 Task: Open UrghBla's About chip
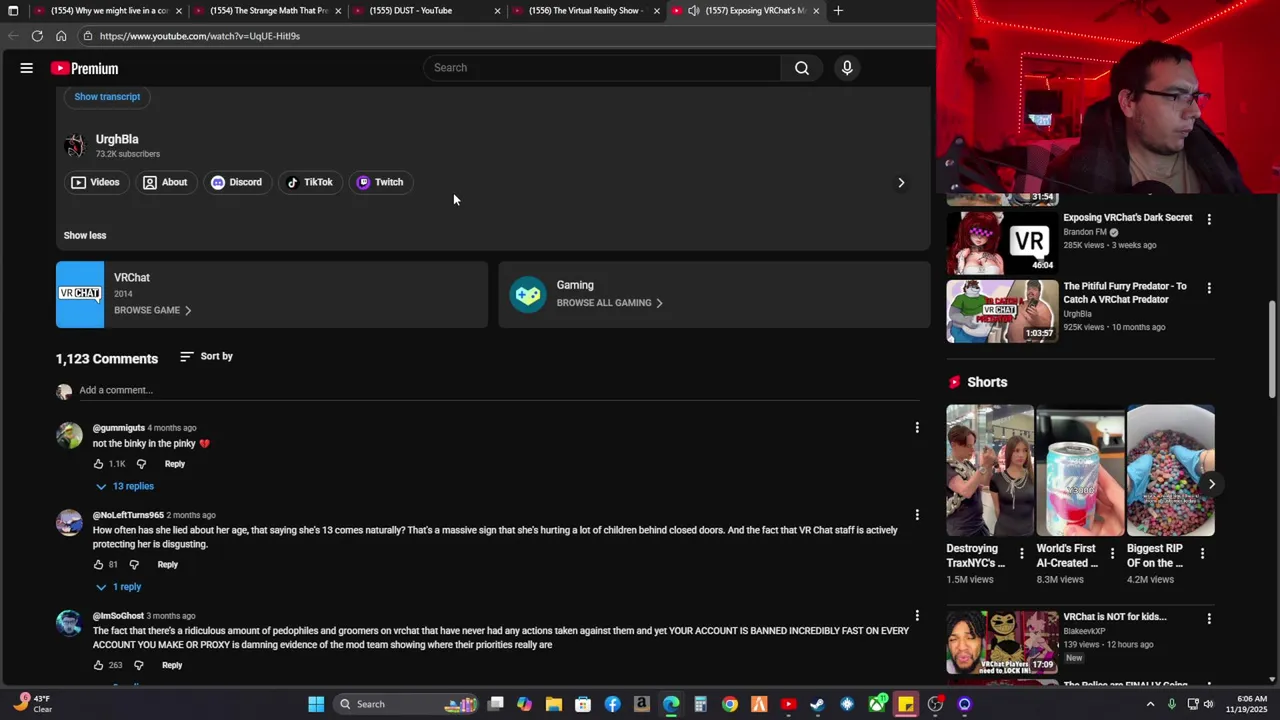(x=165, y=182)
